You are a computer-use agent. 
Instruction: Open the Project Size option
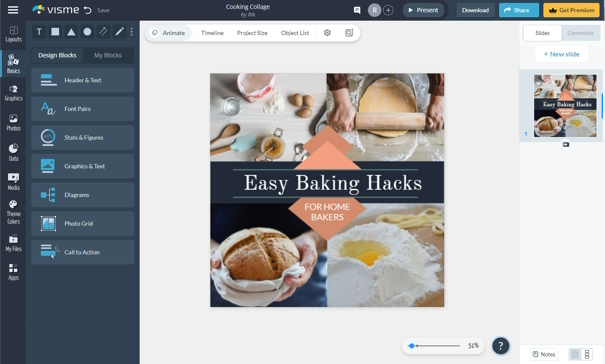point(252,33)
